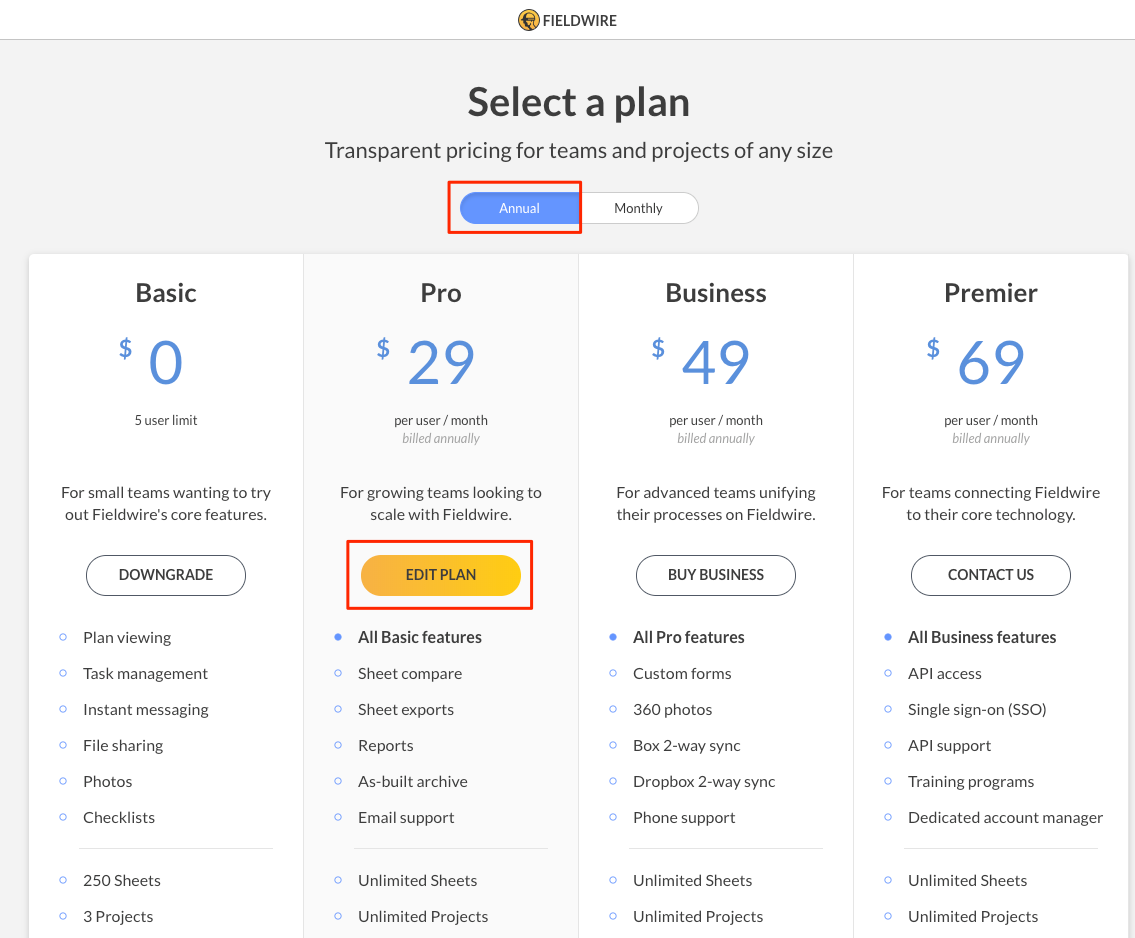Click the Premier plan heading
This screenshot has width=1135, height=938.
click(991, 293)
